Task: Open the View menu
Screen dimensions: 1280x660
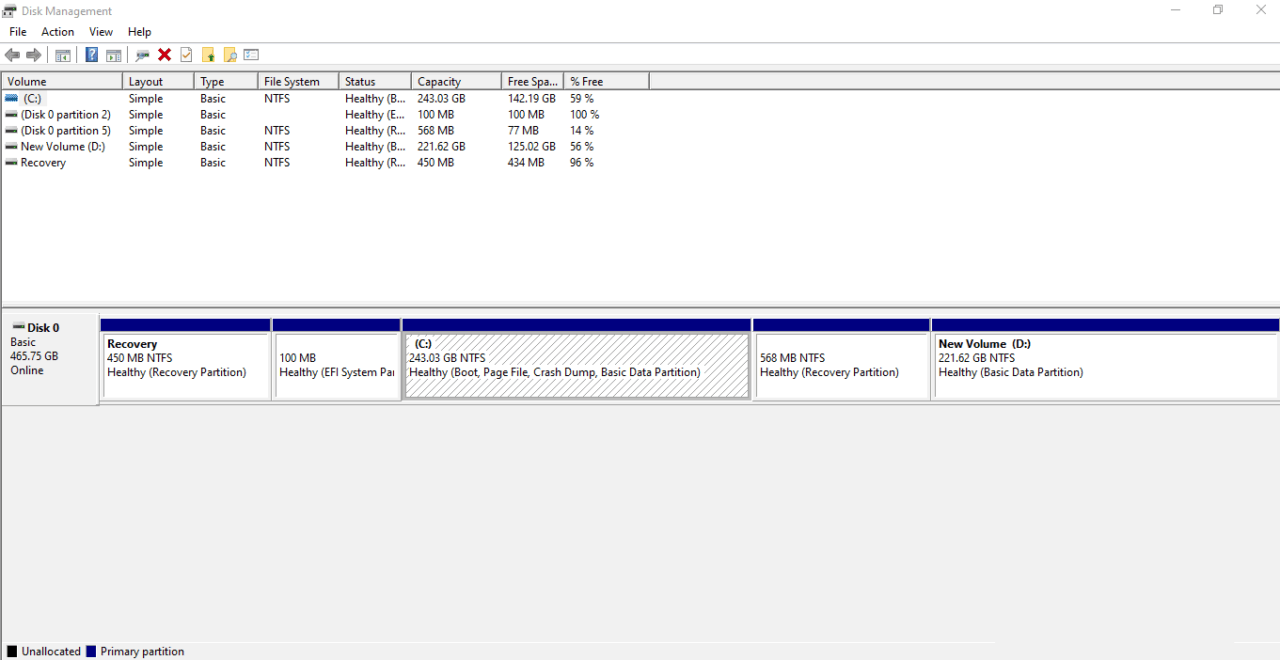Action: 101,32
